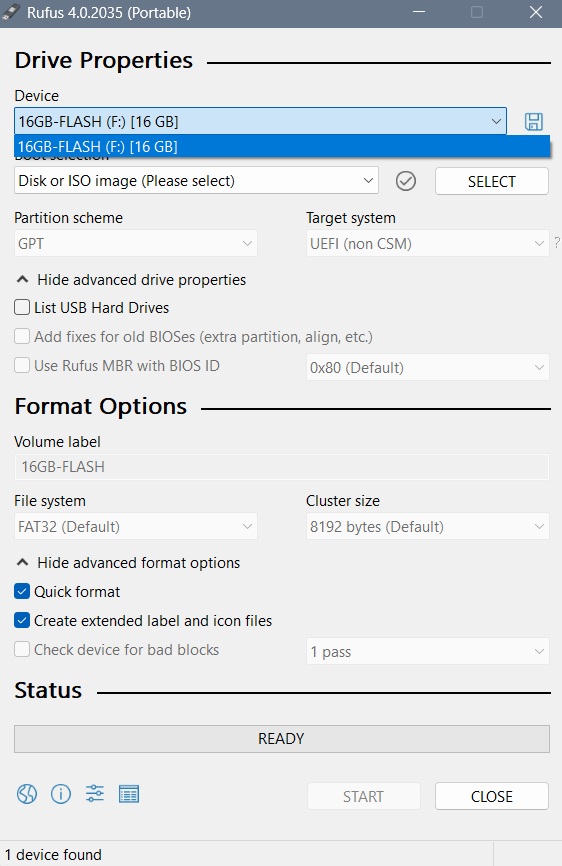Uncheck Create extended label and icon files
The width and height of the screenshot is (562, 866).
22,620
